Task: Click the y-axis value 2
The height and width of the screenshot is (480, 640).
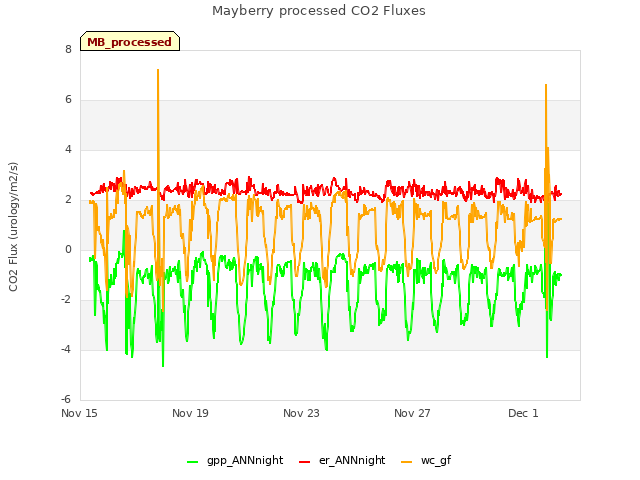Action: (x=68, y=200)
